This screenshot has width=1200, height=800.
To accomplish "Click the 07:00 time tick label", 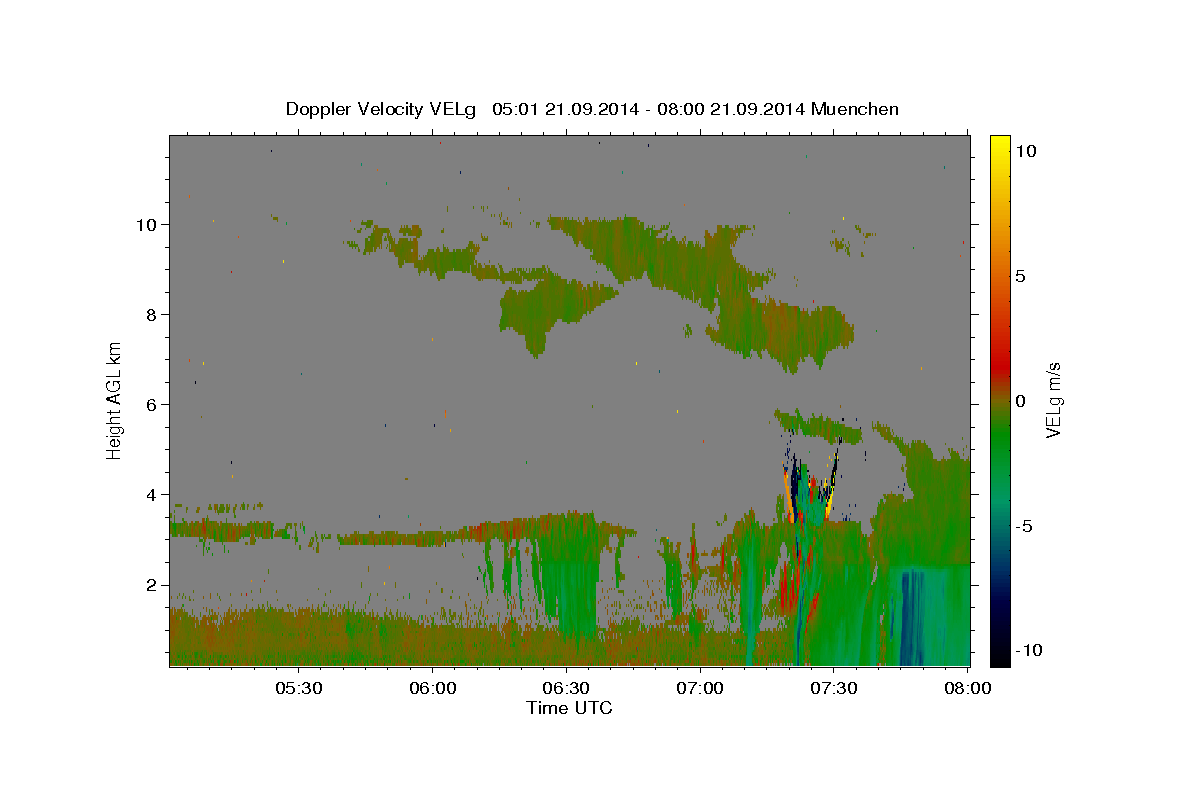I will (x=701, y=688).
